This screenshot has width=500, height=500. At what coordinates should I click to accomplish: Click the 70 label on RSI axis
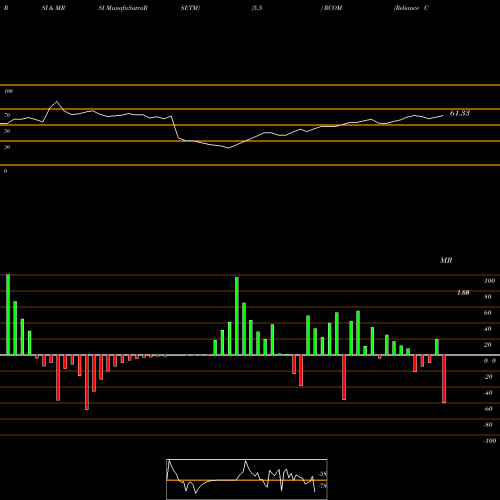tap(7, 115)
